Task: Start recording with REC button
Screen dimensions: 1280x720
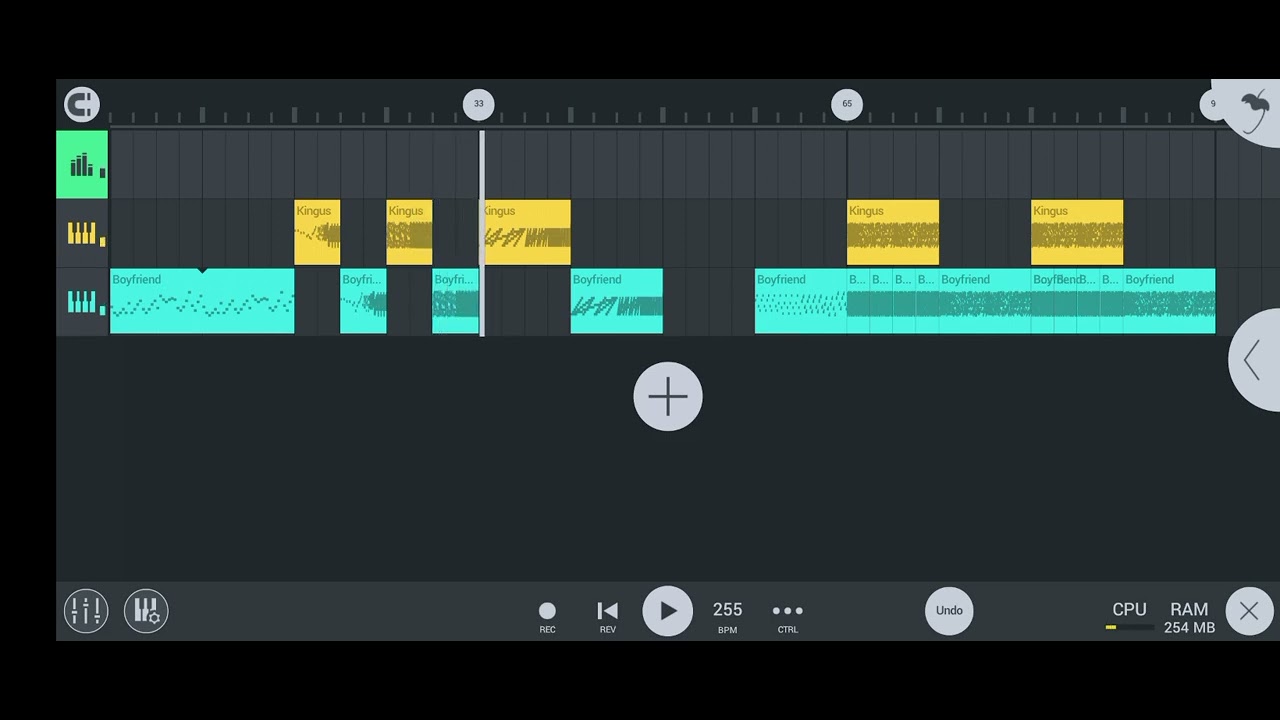Action: [x=547, y=616]
